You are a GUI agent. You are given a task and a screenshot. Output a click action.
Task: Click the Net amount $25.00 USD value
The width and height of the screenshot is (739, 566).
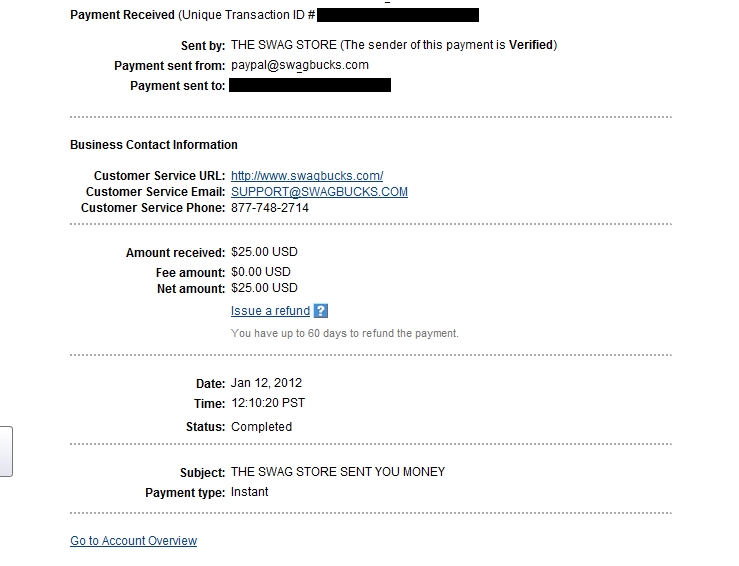[x=264, y=289]
